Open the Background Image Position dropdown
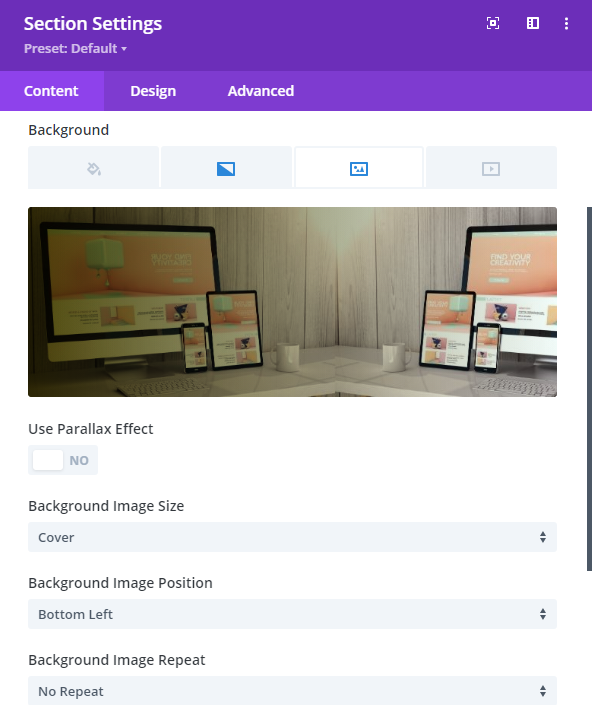The height and width of the screenshot is (705, 592). (292, 614)
